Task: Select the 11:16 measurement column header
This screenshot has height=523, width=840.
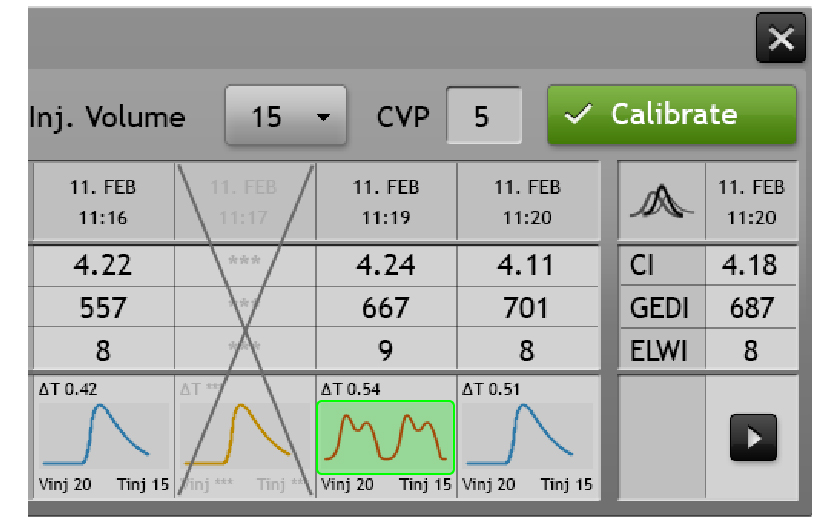Action: pyautogui.click(x=103, y=202)
